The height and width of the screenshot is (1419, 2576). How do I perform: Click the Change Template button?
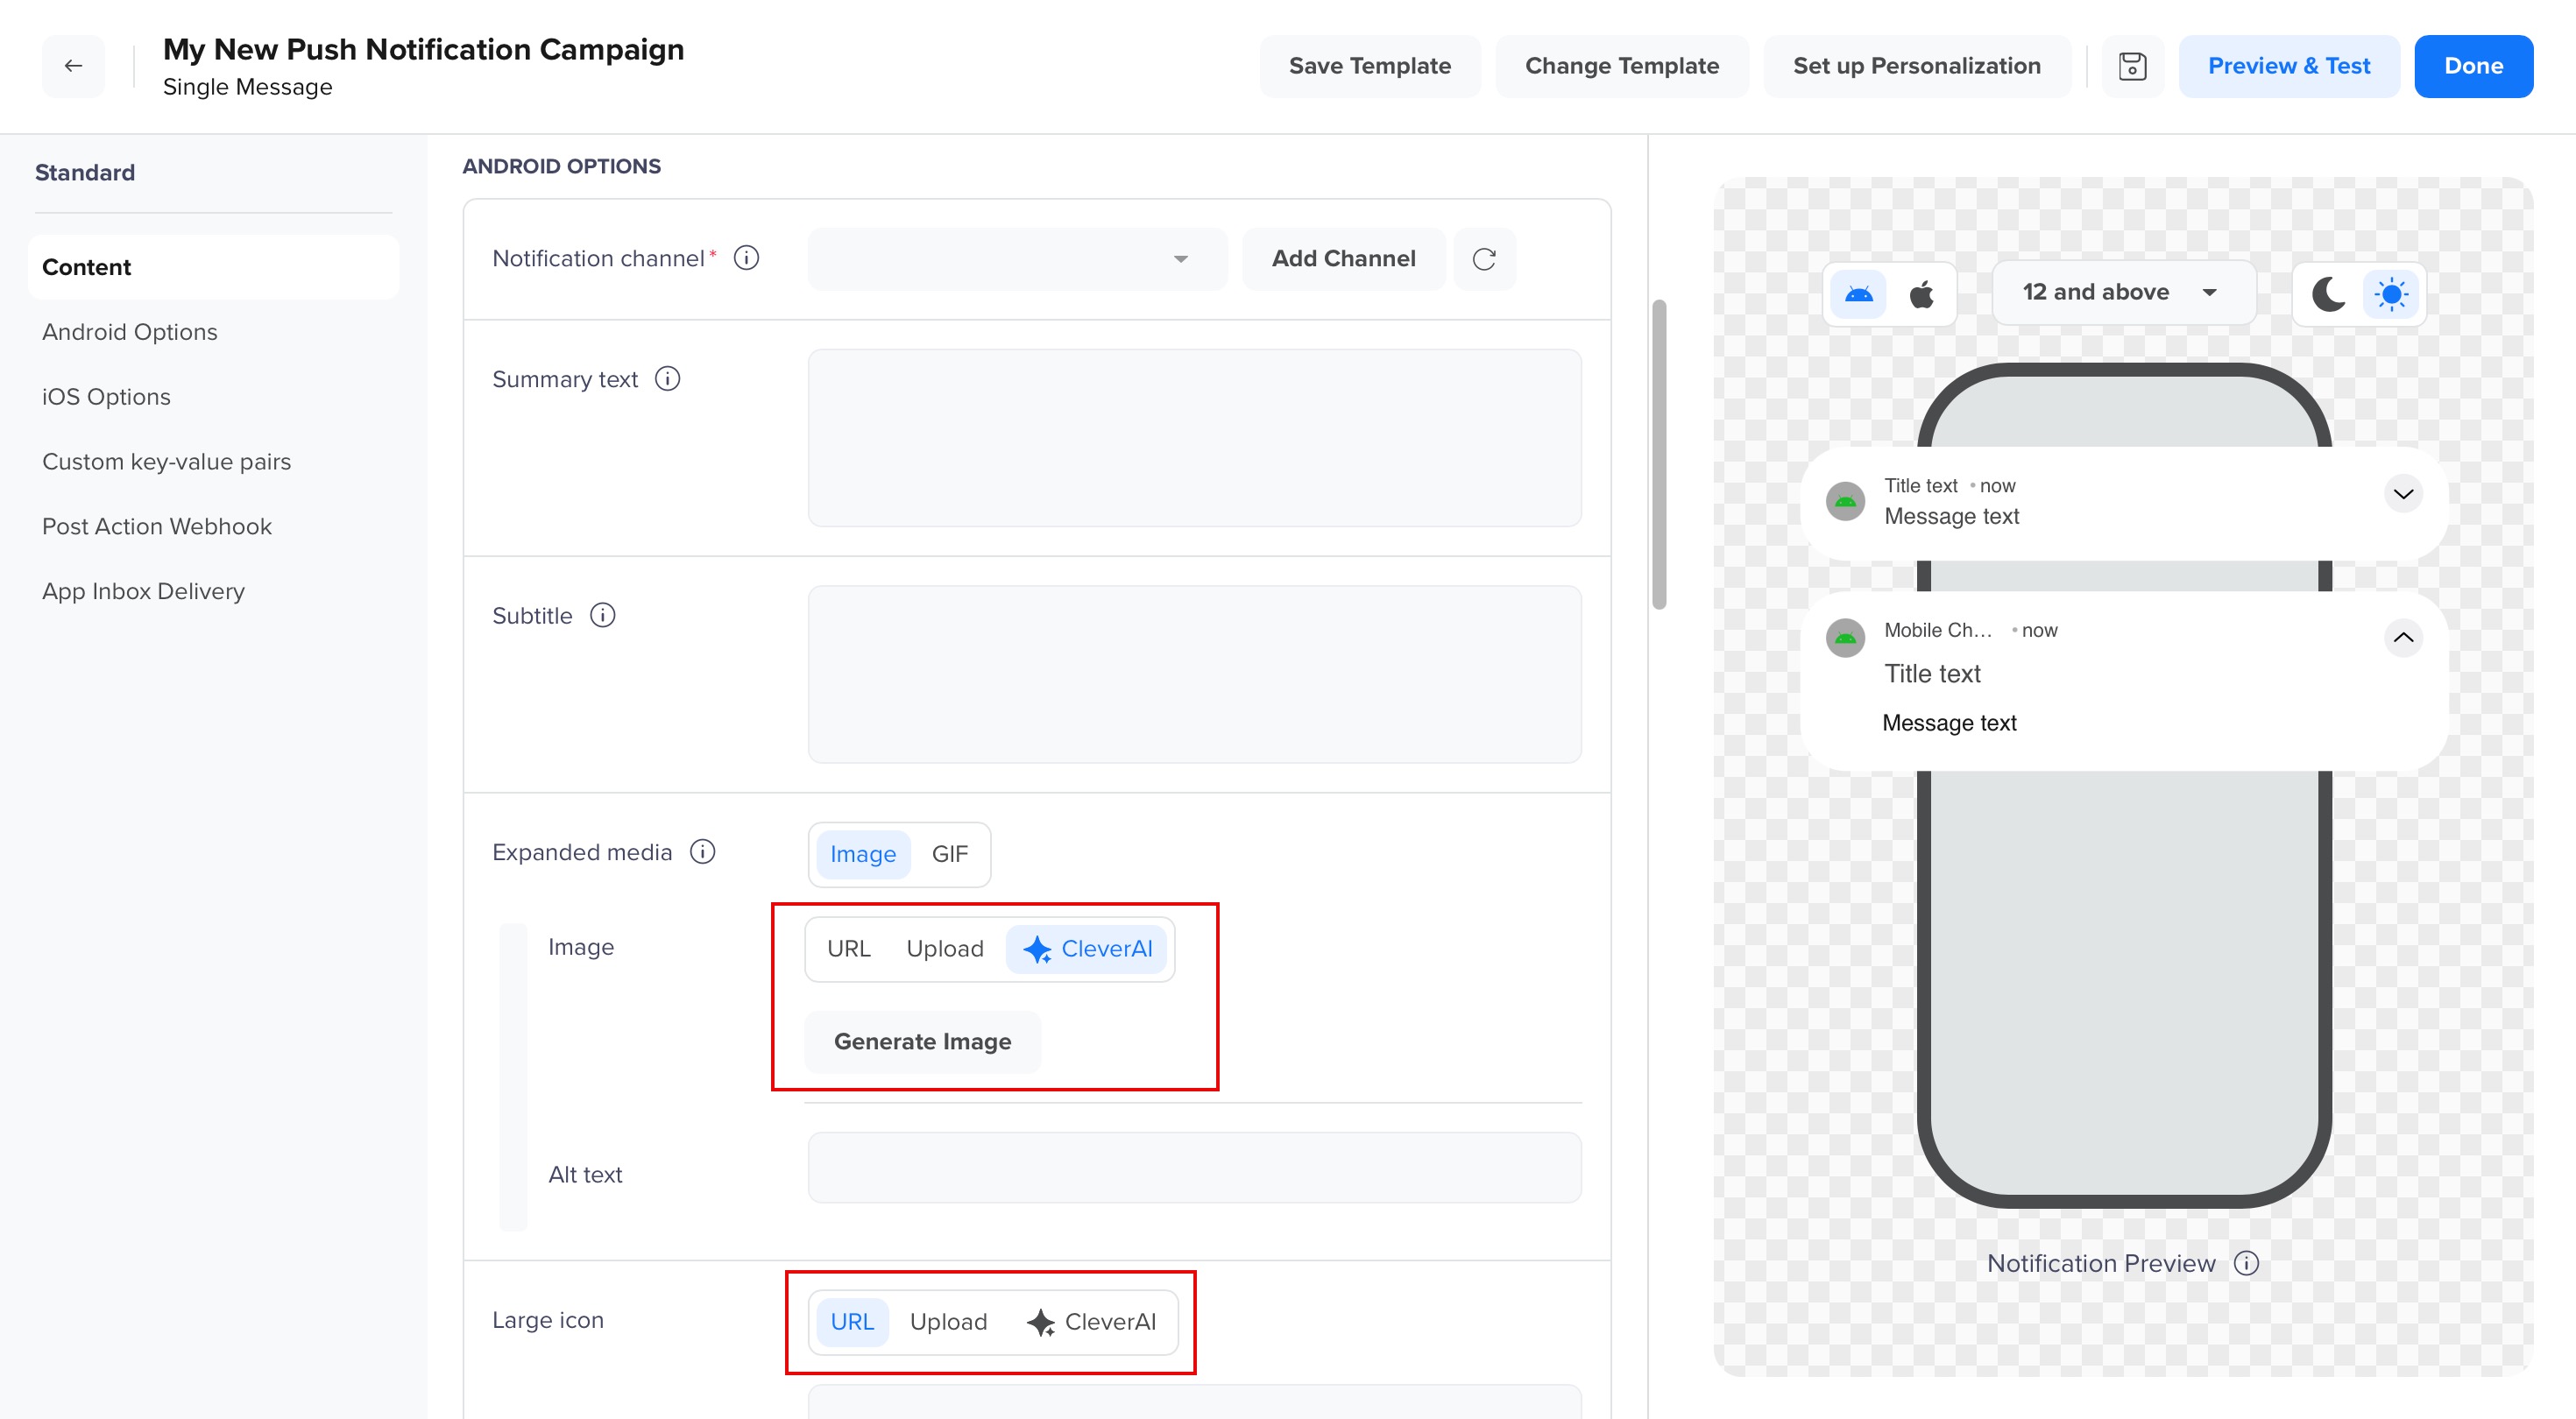click(x=1622, y=66)
